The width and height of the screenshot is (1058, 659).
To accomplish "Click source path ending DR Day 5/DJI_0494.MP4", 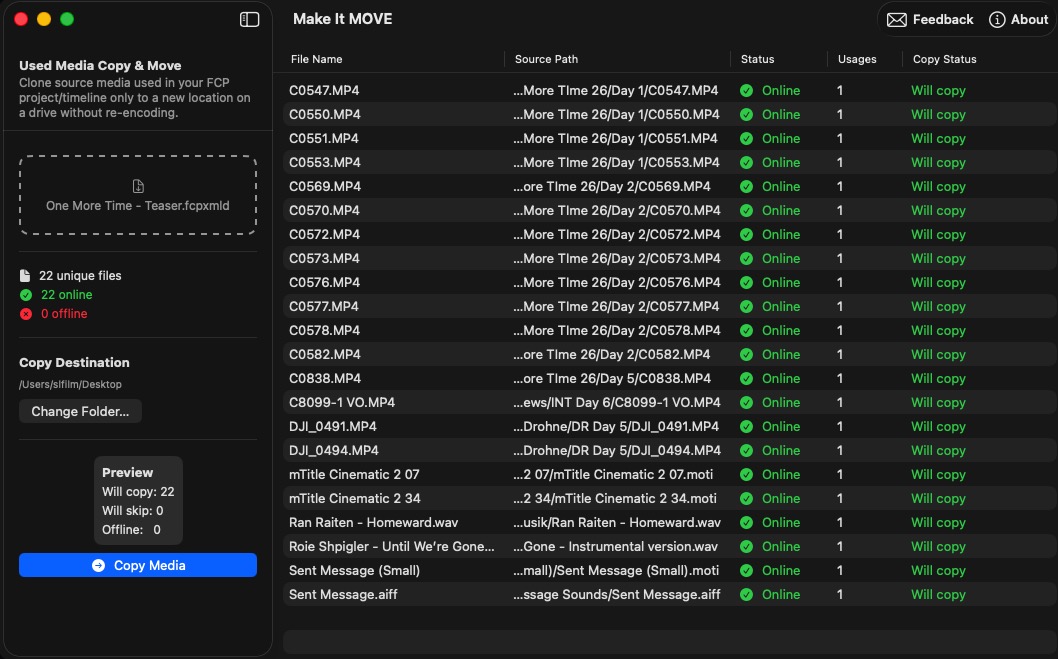I will [617, 451].
